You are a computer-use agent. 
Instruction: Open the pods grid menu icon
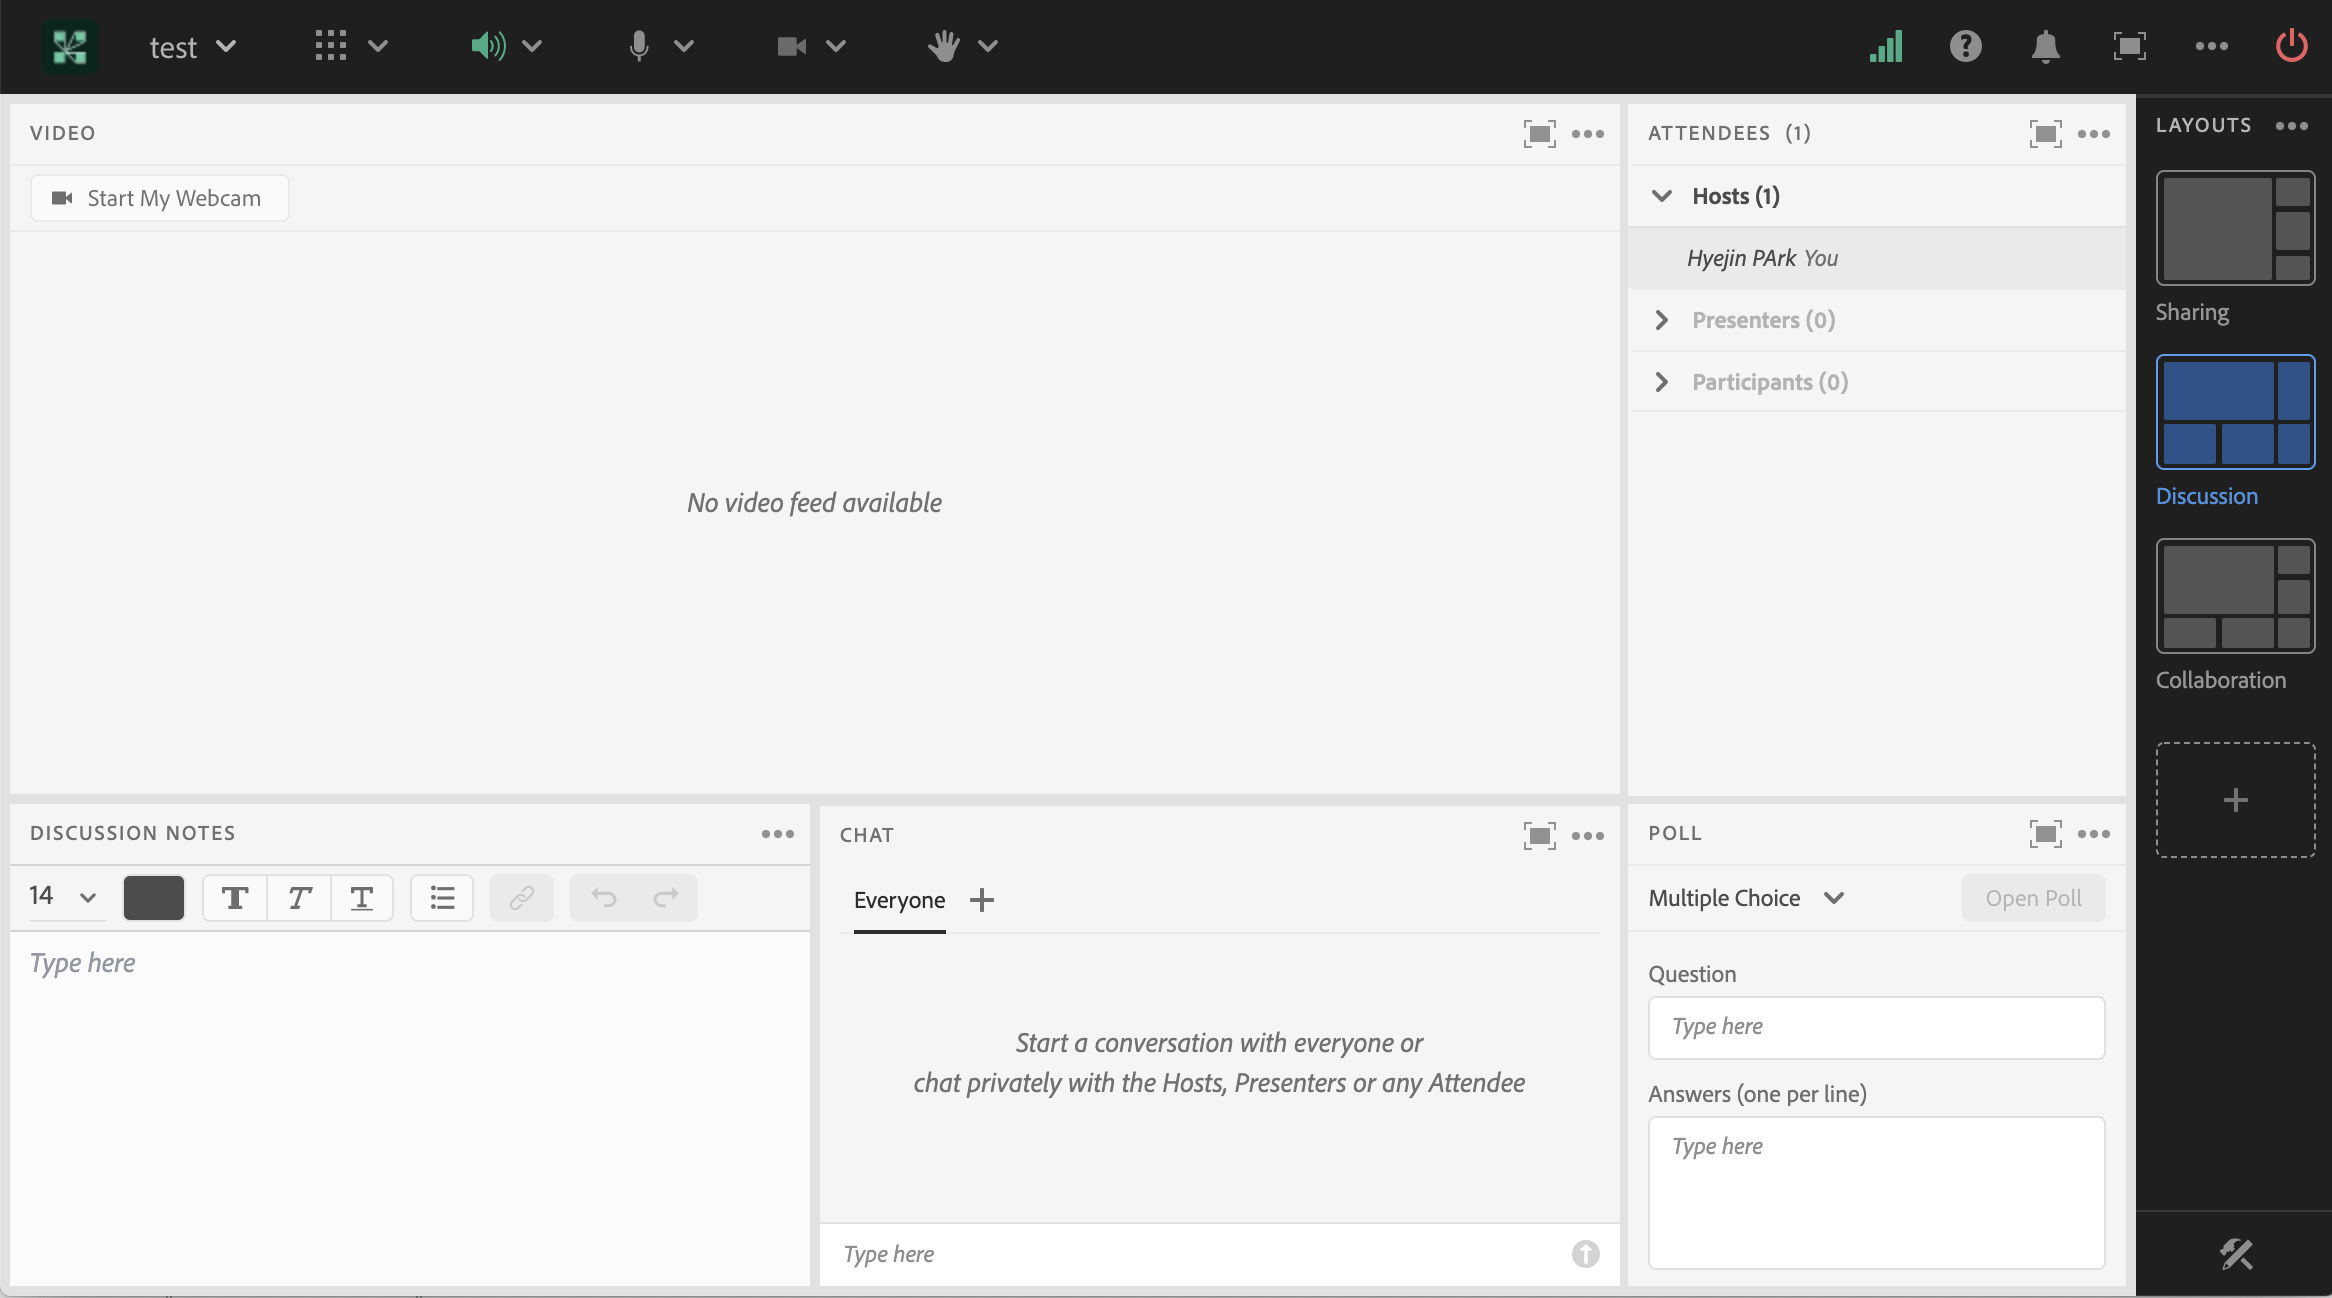coord(331,46)
